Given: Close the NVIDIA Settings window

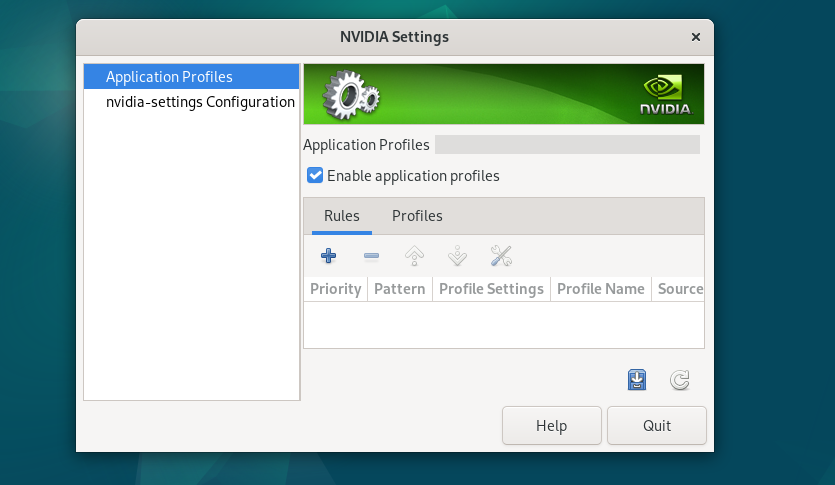Looking at the screenshot, I should click(x=695, y=37).
